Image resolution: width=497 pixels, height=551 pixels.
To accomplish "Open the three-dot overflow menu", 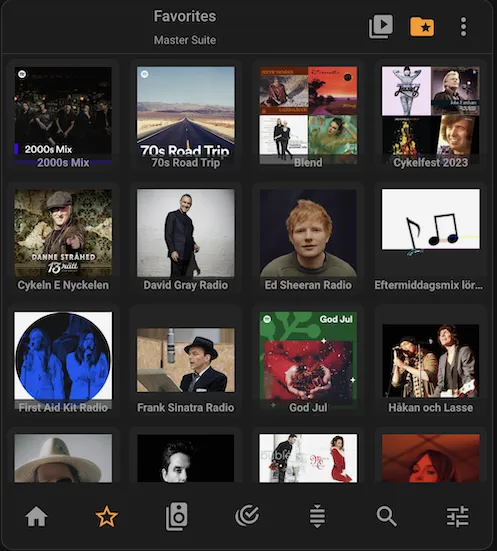I will click(x=464, y=27).
